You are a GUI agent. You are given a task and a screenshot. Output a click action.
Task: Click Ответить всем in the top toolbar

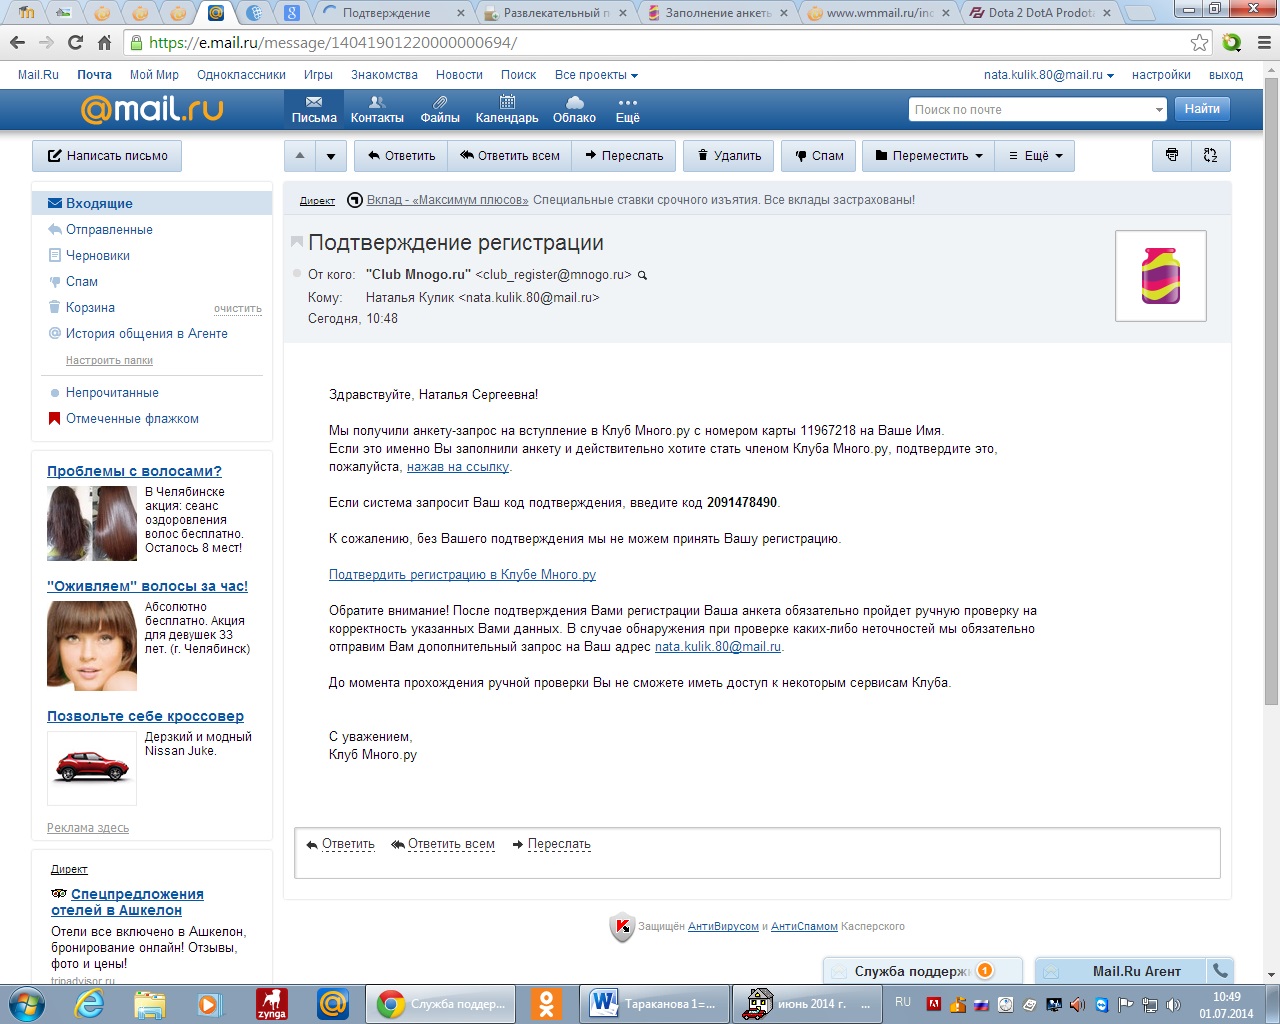point(510,155)
